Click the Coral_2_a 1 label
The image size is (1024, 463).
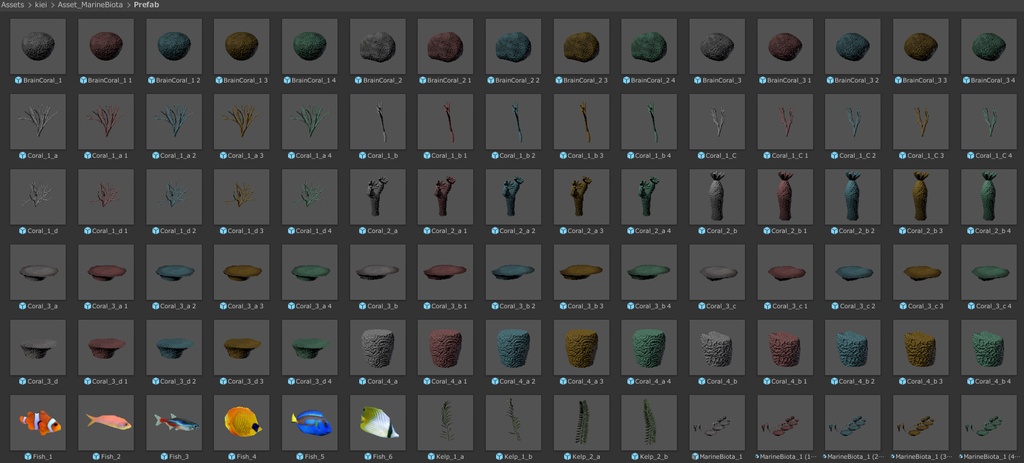(450, 231)
